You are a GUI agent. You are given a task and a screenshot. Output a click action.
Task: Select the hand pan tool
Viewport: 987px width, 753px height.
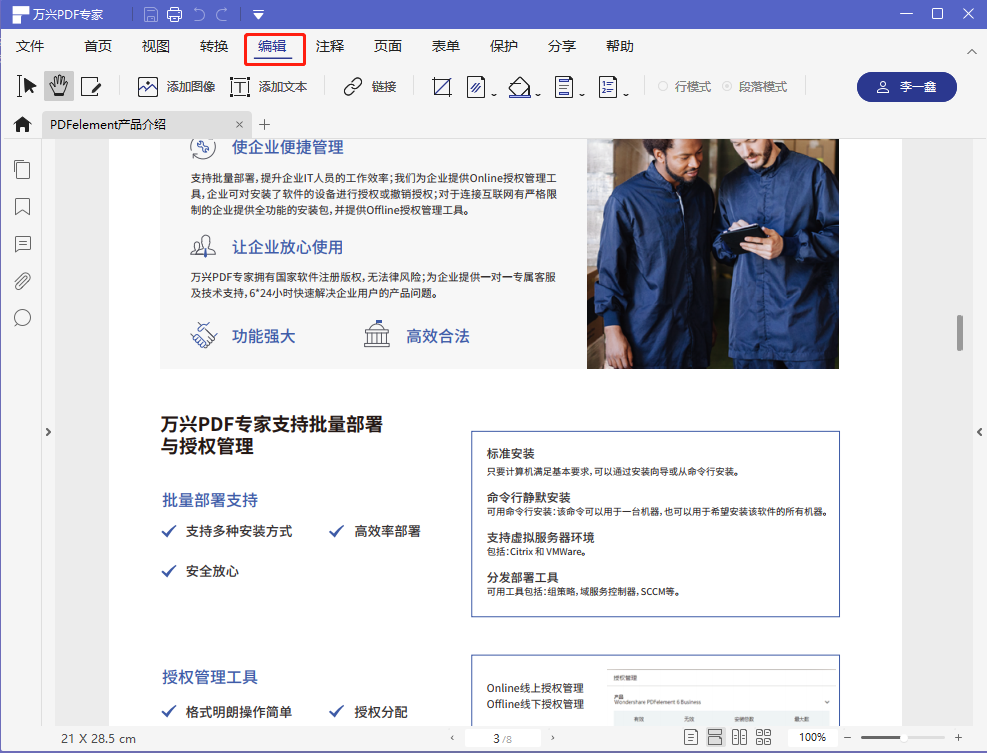pos(58,86)
